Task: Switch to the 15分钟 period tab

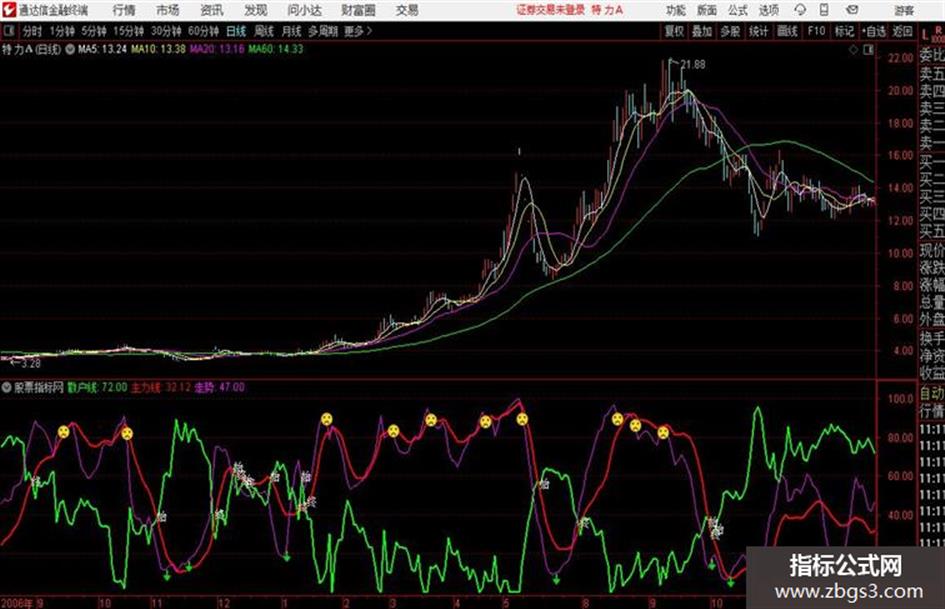Action: point(128,31)
